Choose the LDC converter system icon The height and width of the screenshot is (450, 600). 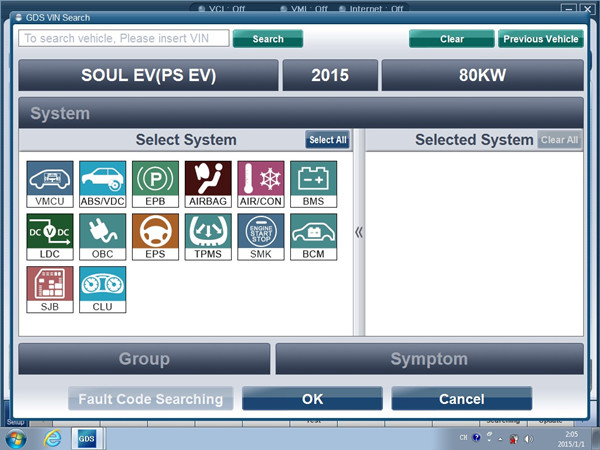click(50, 237)
